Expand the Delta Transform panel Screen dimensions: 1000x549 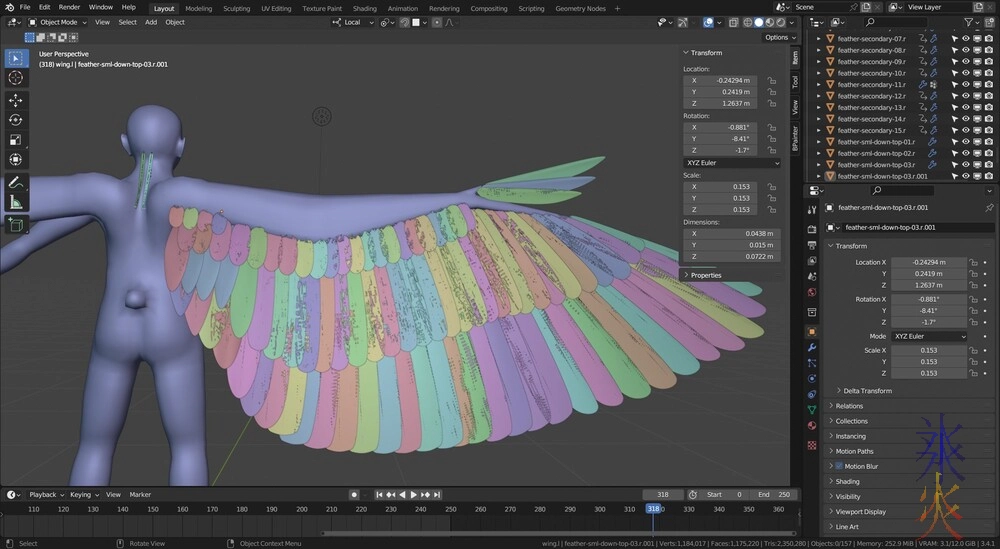(x=864, y=391)
